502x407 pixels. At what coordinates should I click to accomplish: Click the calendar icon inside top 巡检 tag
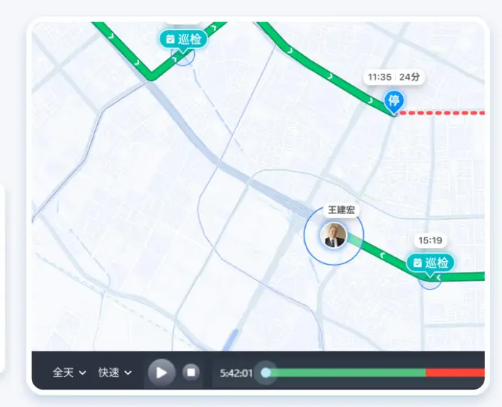point(170,39)
